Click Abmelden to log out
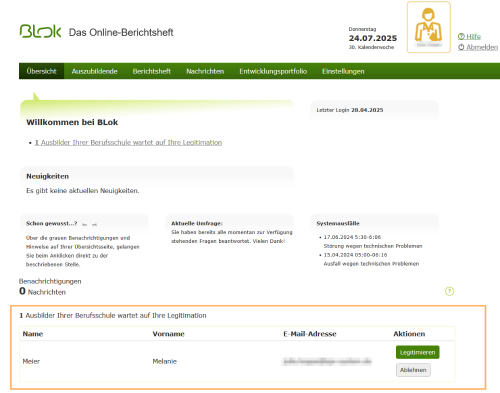The image size is (500, 393). [x=478, y=47]
